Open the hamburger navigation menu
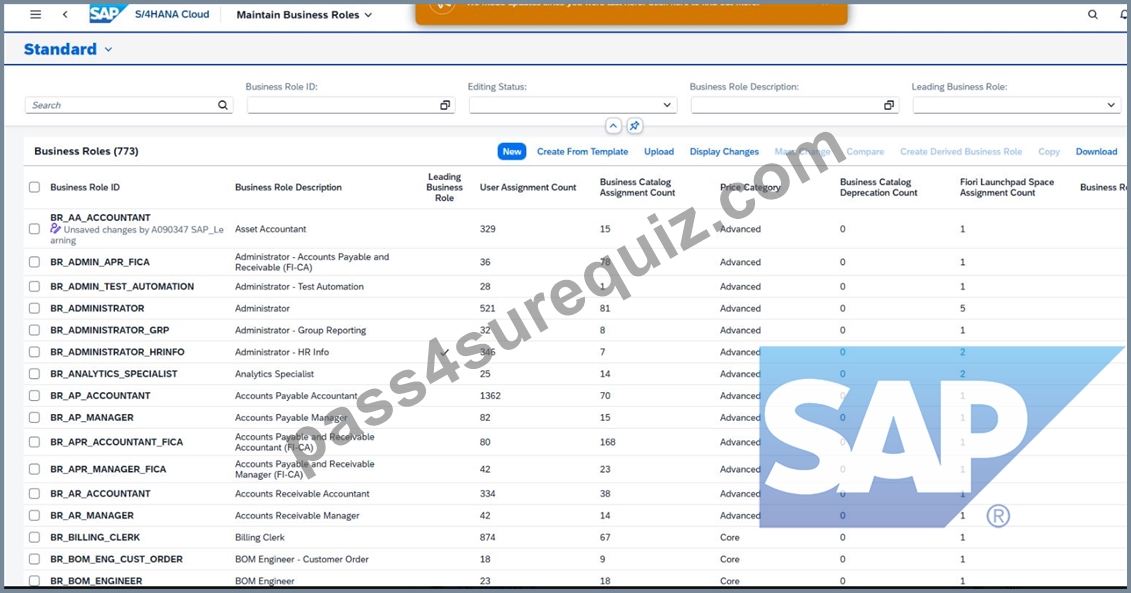 (35, 14)
